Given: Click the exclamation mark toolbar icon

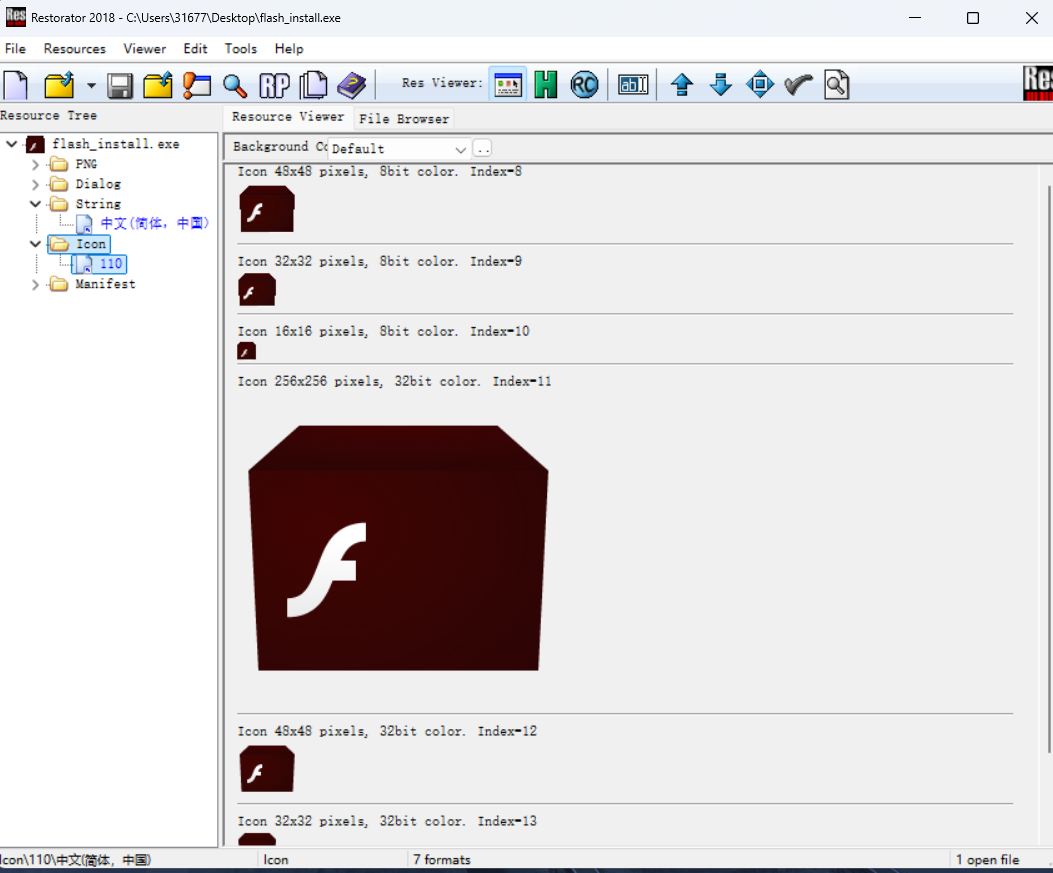Looking at the screenshot, I should point(197,85).
